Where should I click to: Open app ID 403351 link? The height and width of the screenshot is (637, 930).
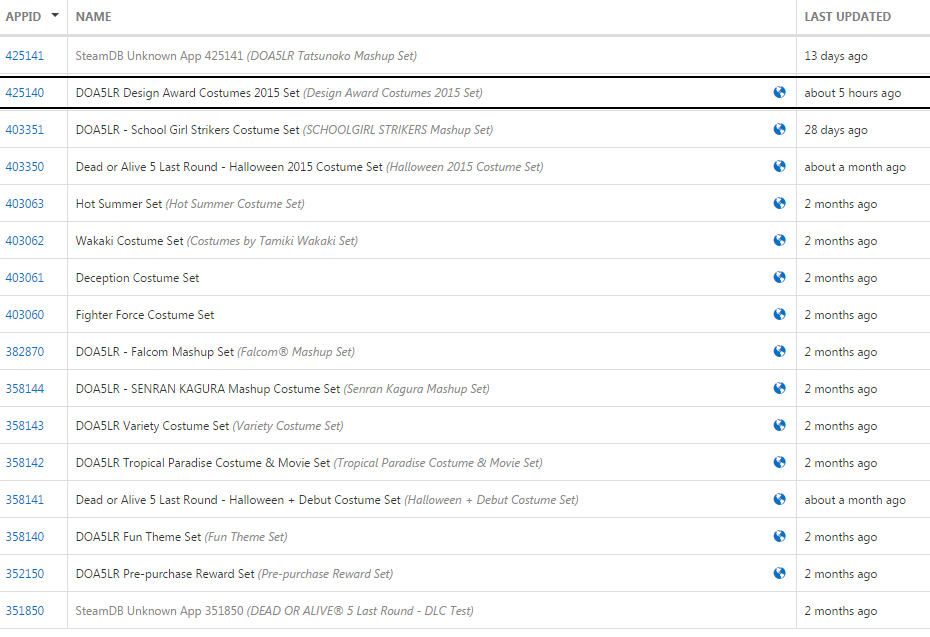click(25, 130)
